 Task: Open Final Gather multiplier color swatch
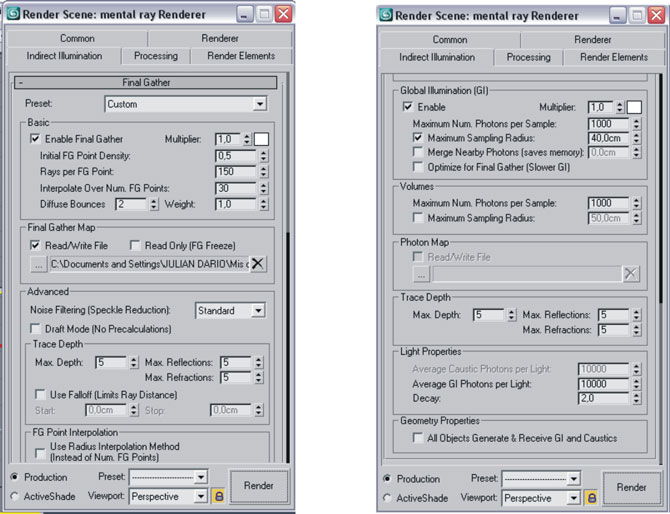pyautogui.click(x=262, y=139)
